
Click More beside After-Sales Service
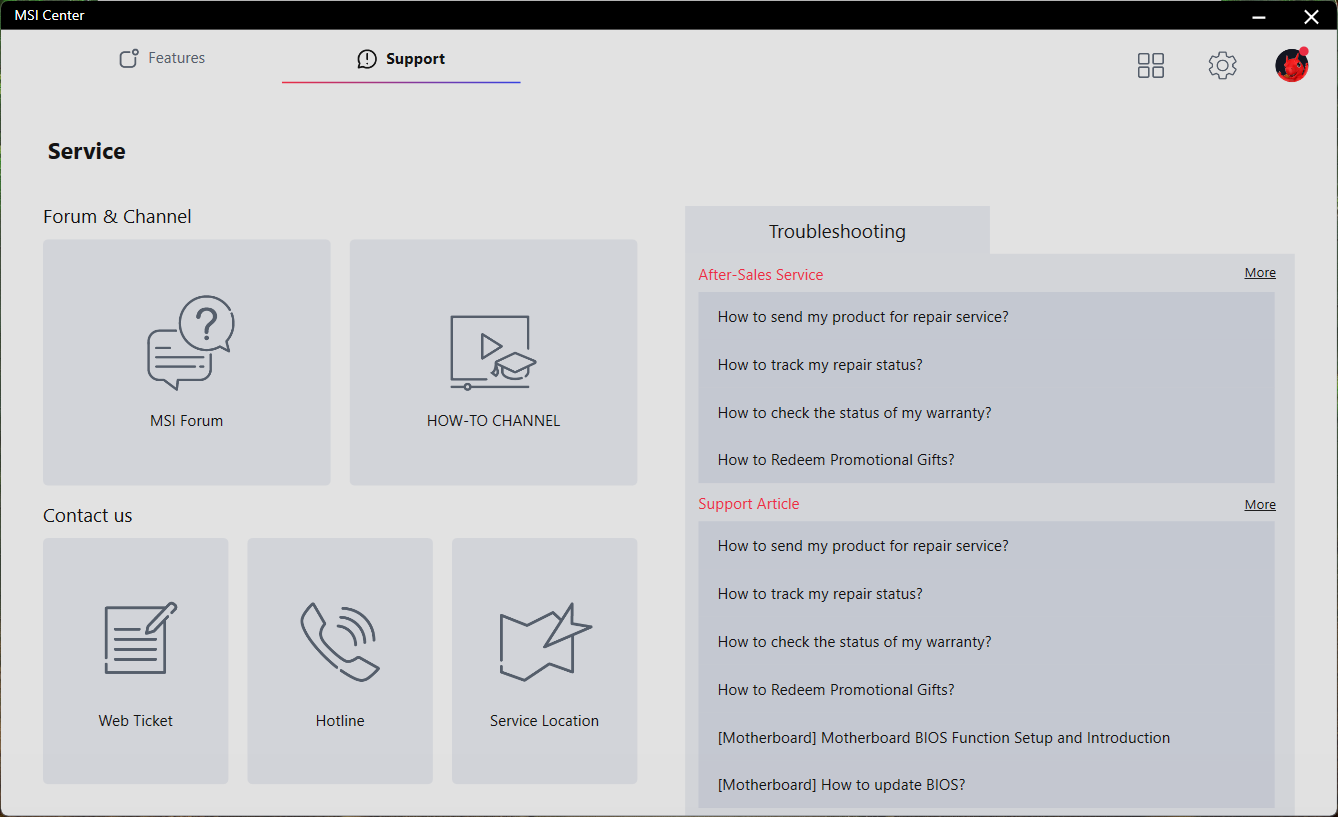(x=1260, y=273)
